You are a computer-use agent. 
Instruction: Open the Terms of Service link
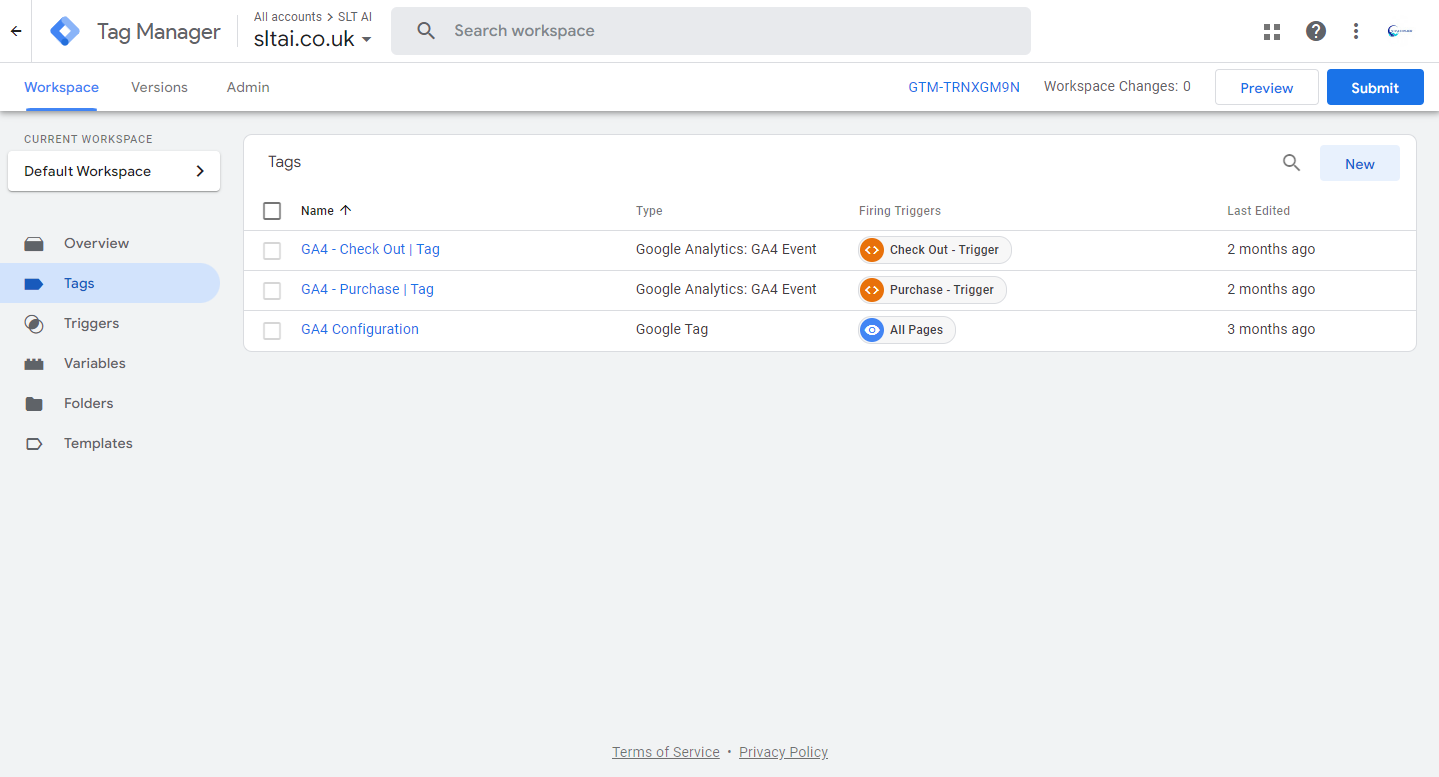(x=666, y=752)
